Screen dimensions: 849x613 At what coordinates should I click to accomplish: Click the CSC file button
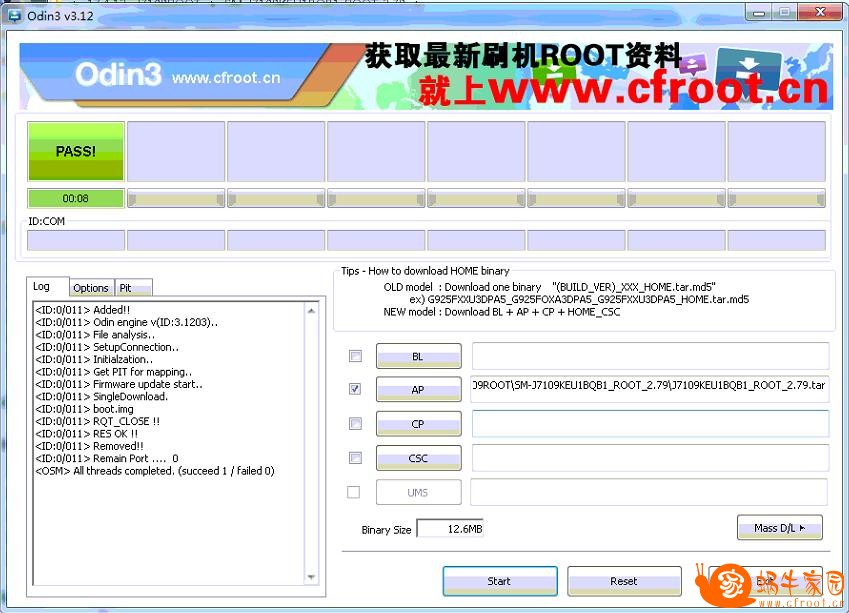pyautogui.click(x=419, y=458)
